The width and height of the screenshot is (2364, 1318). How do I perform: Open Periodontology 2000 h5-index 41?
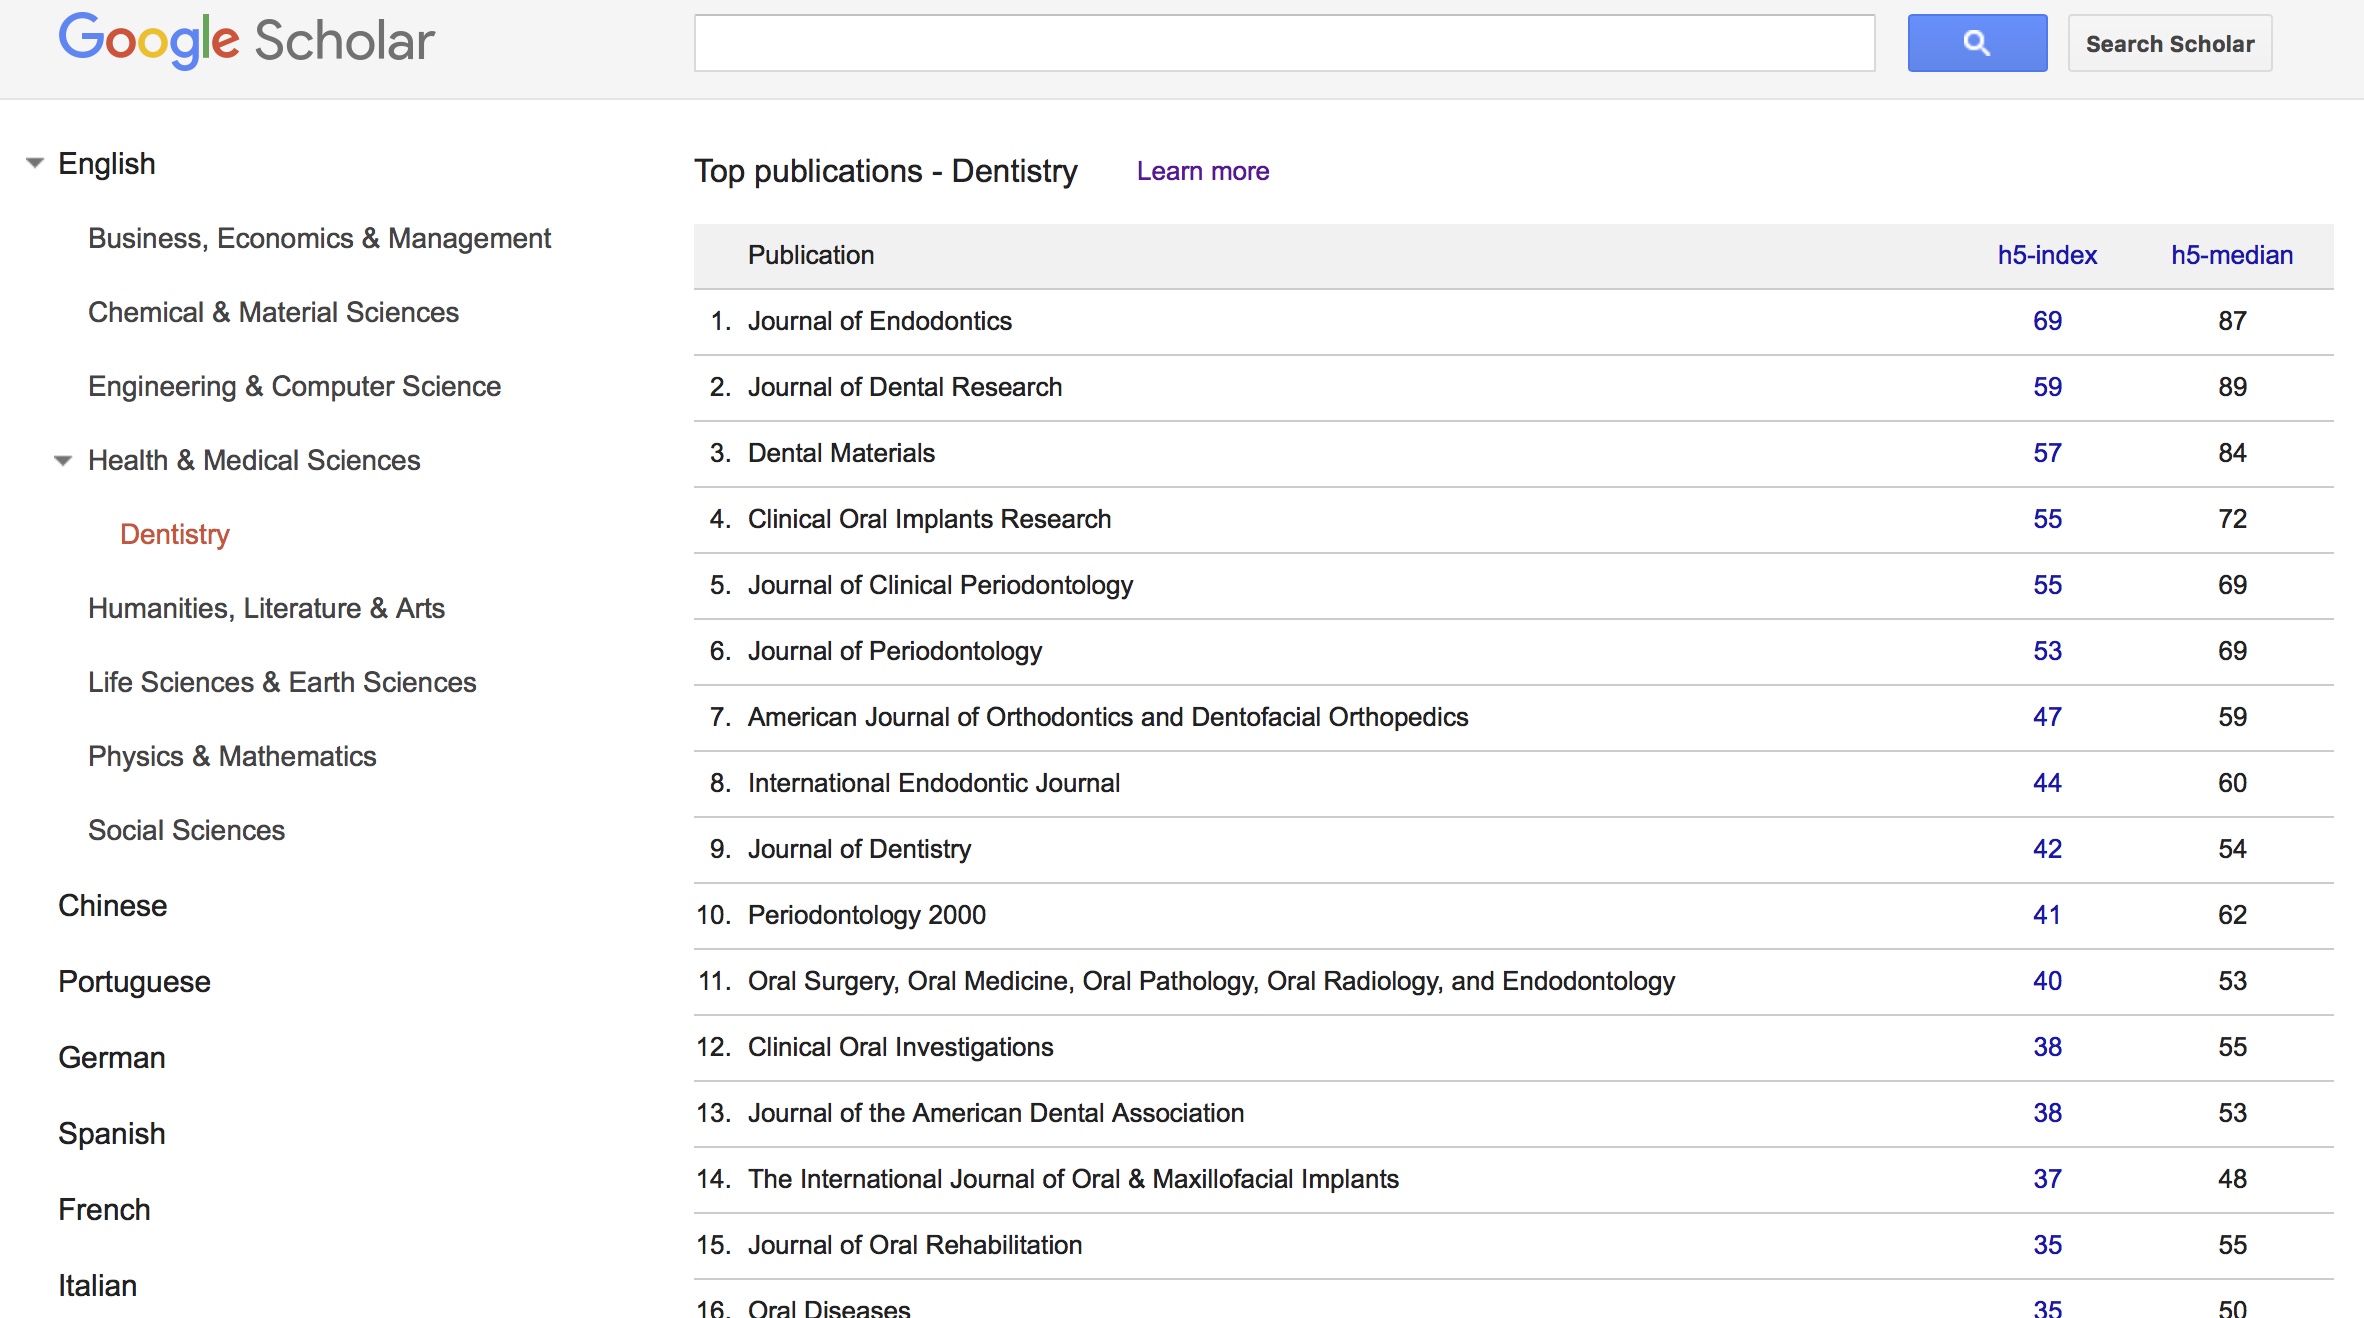point(2046,915)
